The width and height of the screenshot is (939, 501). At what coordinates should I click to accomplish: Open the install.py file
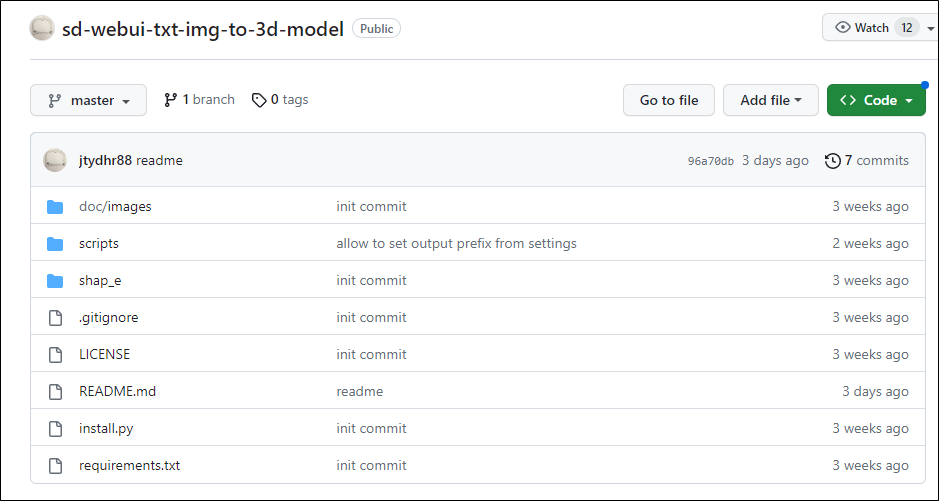tap(106, 428)
